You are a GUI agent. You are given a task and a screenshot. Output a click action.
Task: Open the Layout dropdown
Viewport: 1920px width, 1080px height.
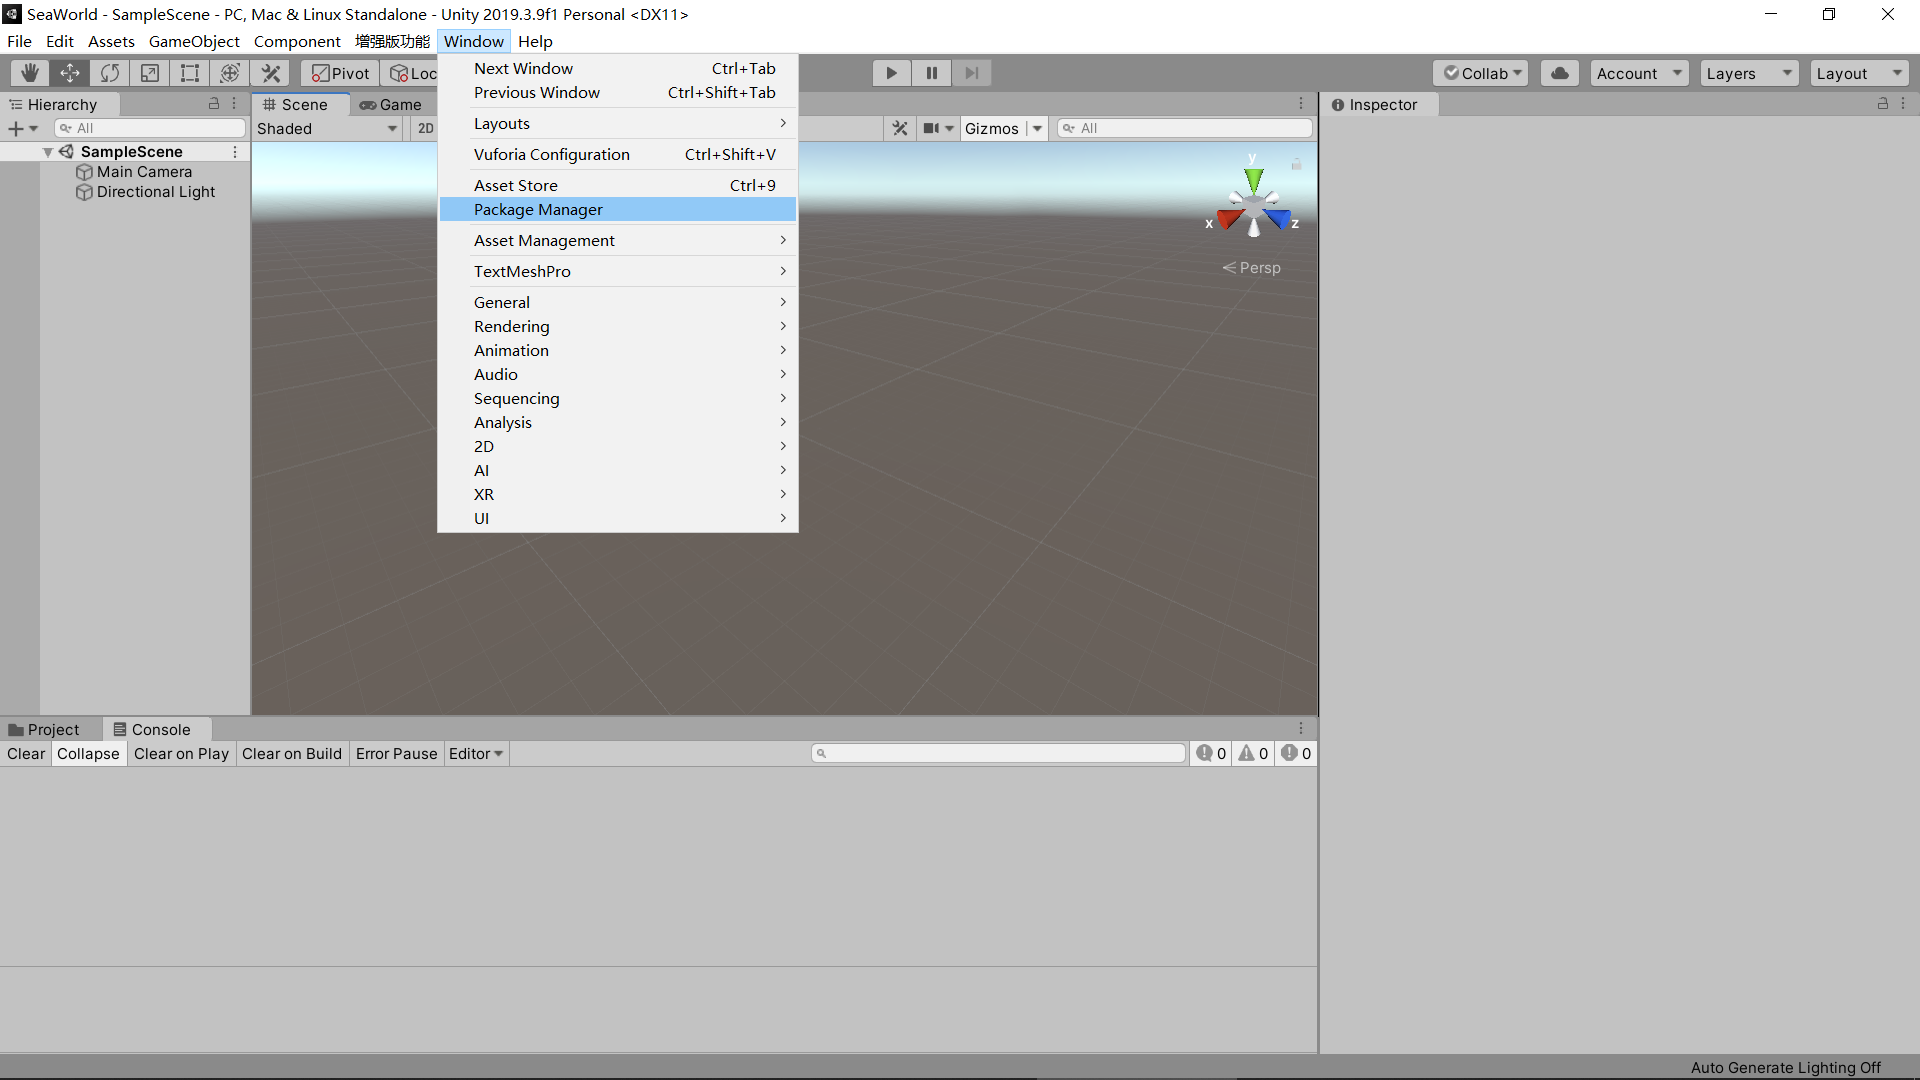click(x=1859, y=72)
